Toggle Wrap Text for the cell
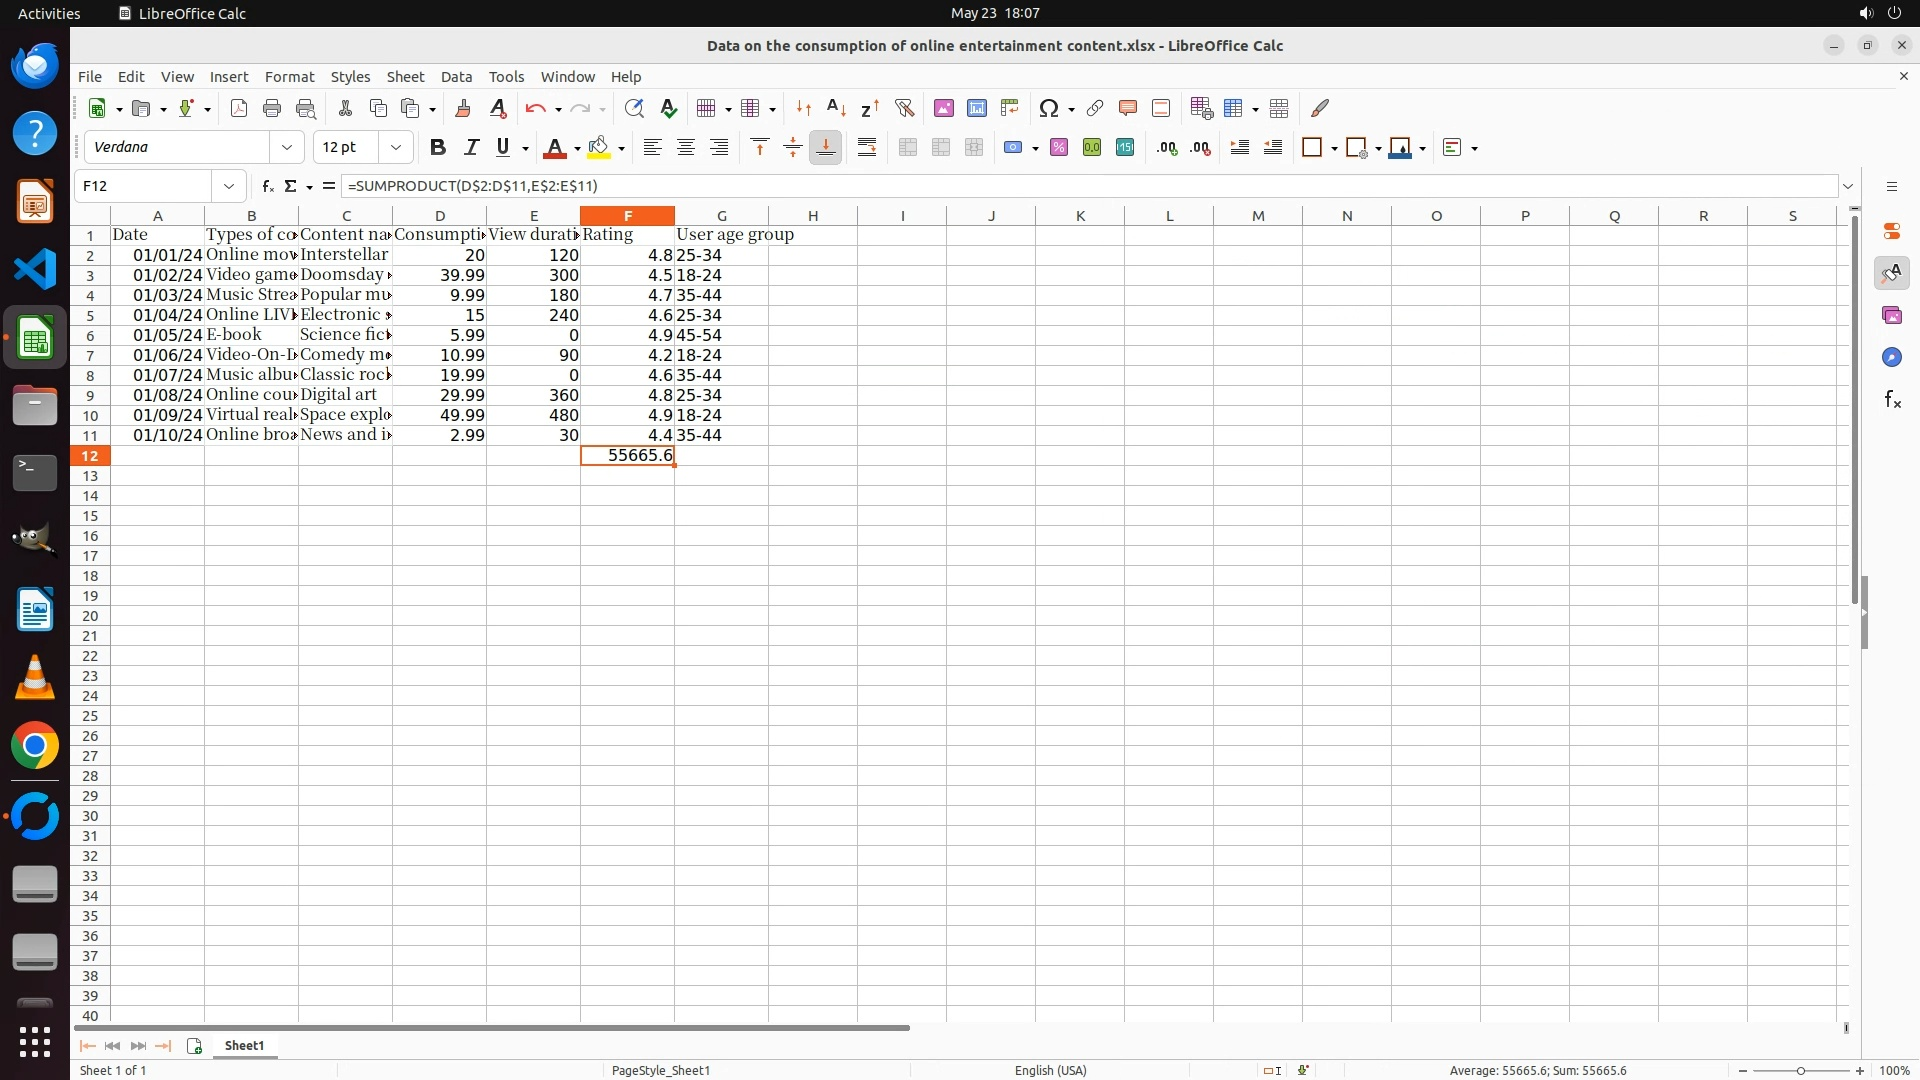This screenshot has width=1920, height=1080. pos(867,147)
